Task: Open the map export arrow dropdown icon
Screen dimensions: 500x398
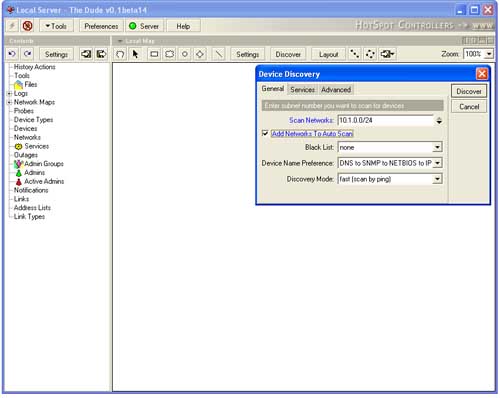Action: [x=387, y=54]
